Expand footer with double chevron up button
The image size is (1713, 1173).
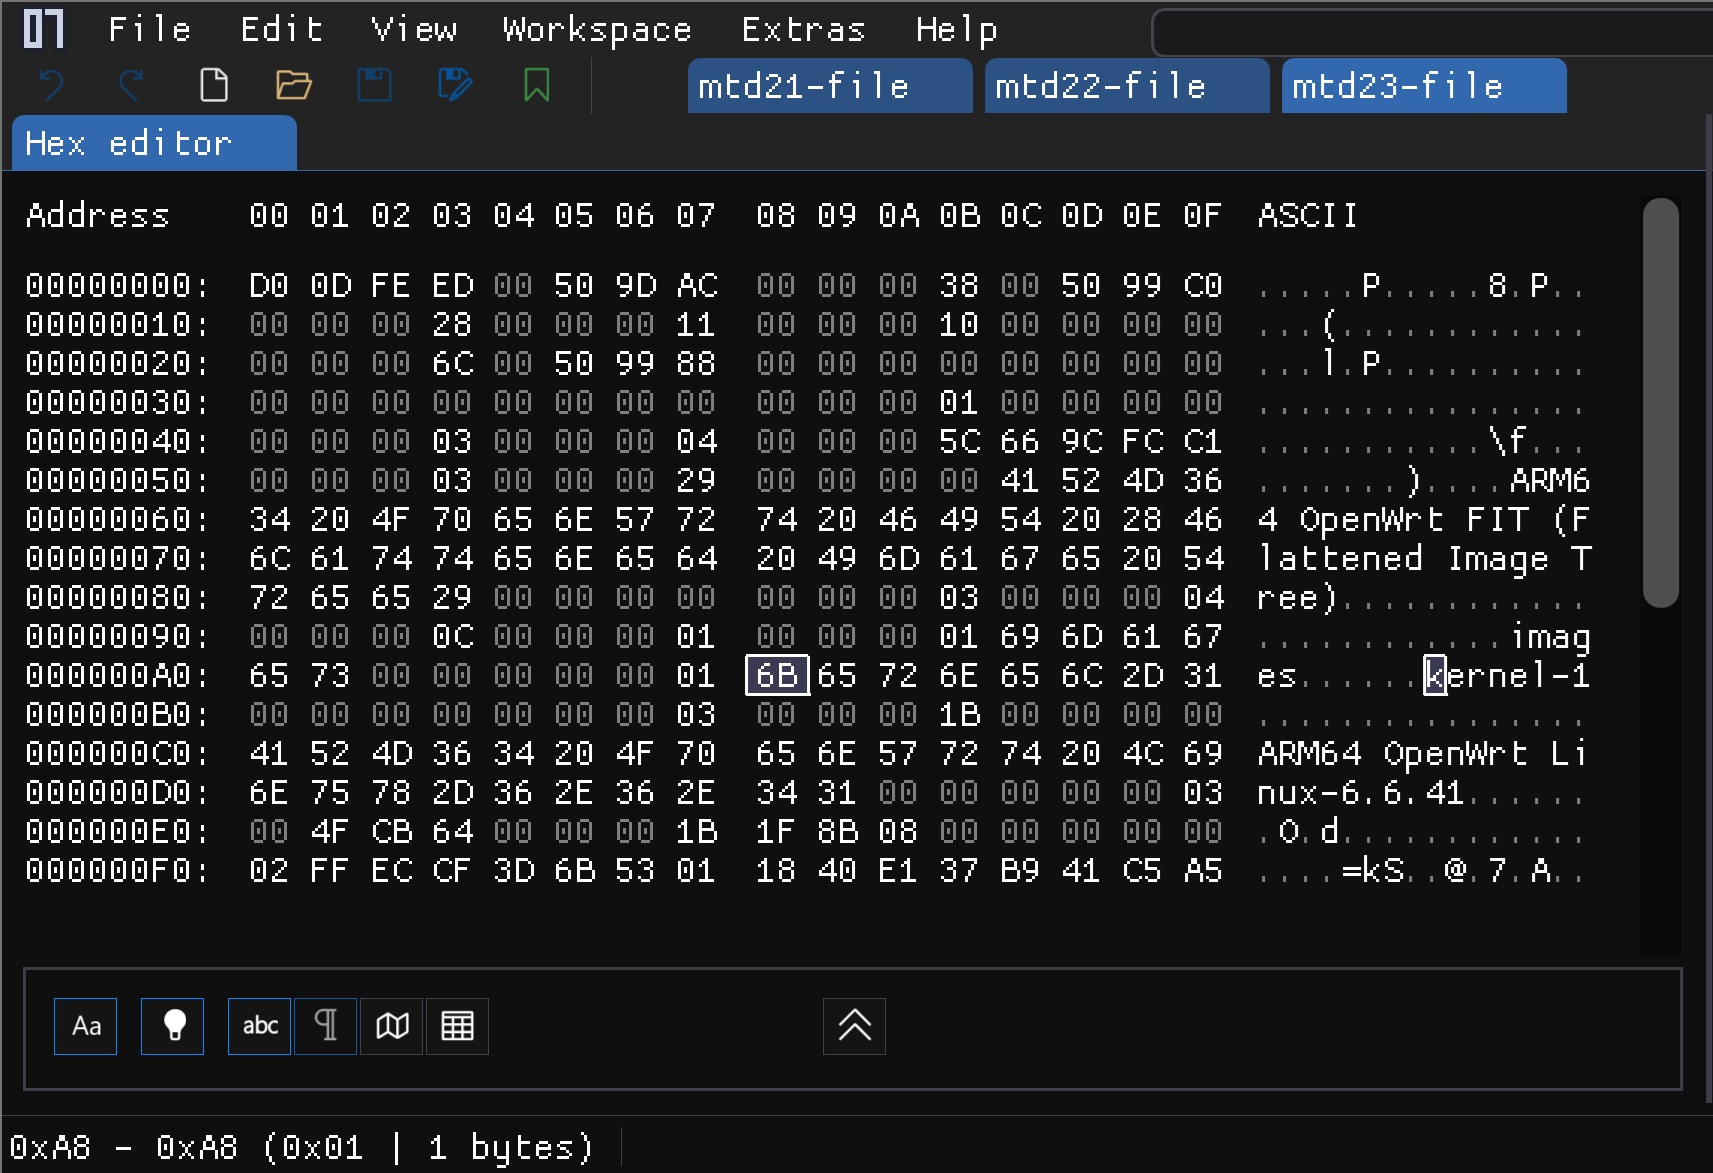854,1026
